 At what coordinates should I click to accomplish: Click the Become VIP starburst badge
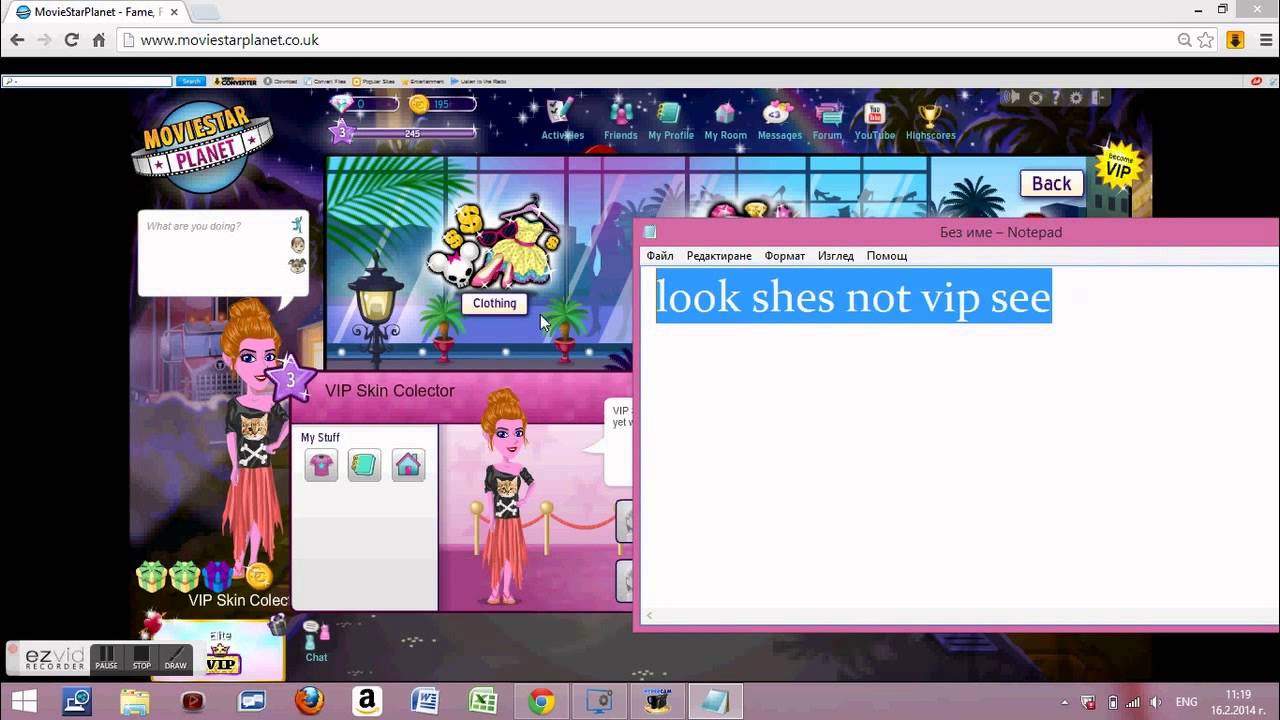click(x=1117, y=167)
